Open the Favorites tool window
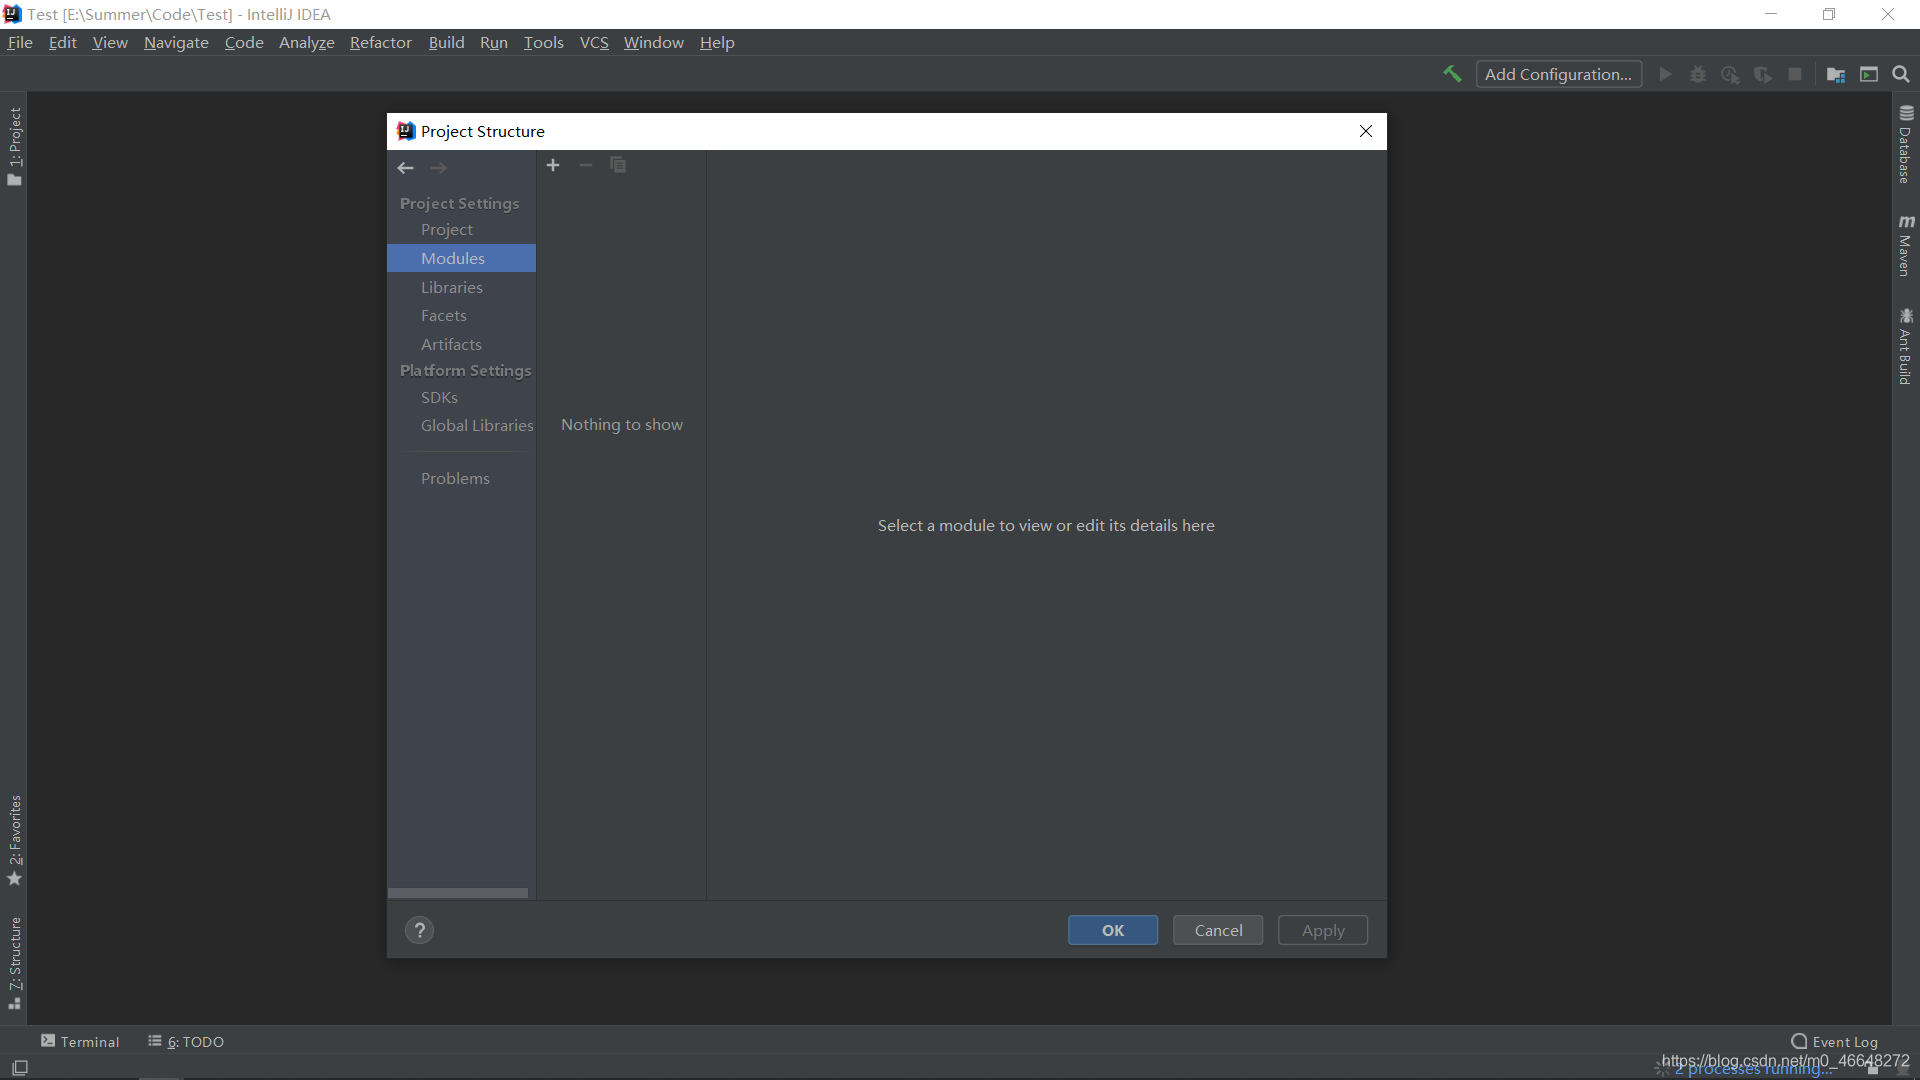 pos(14,840)
